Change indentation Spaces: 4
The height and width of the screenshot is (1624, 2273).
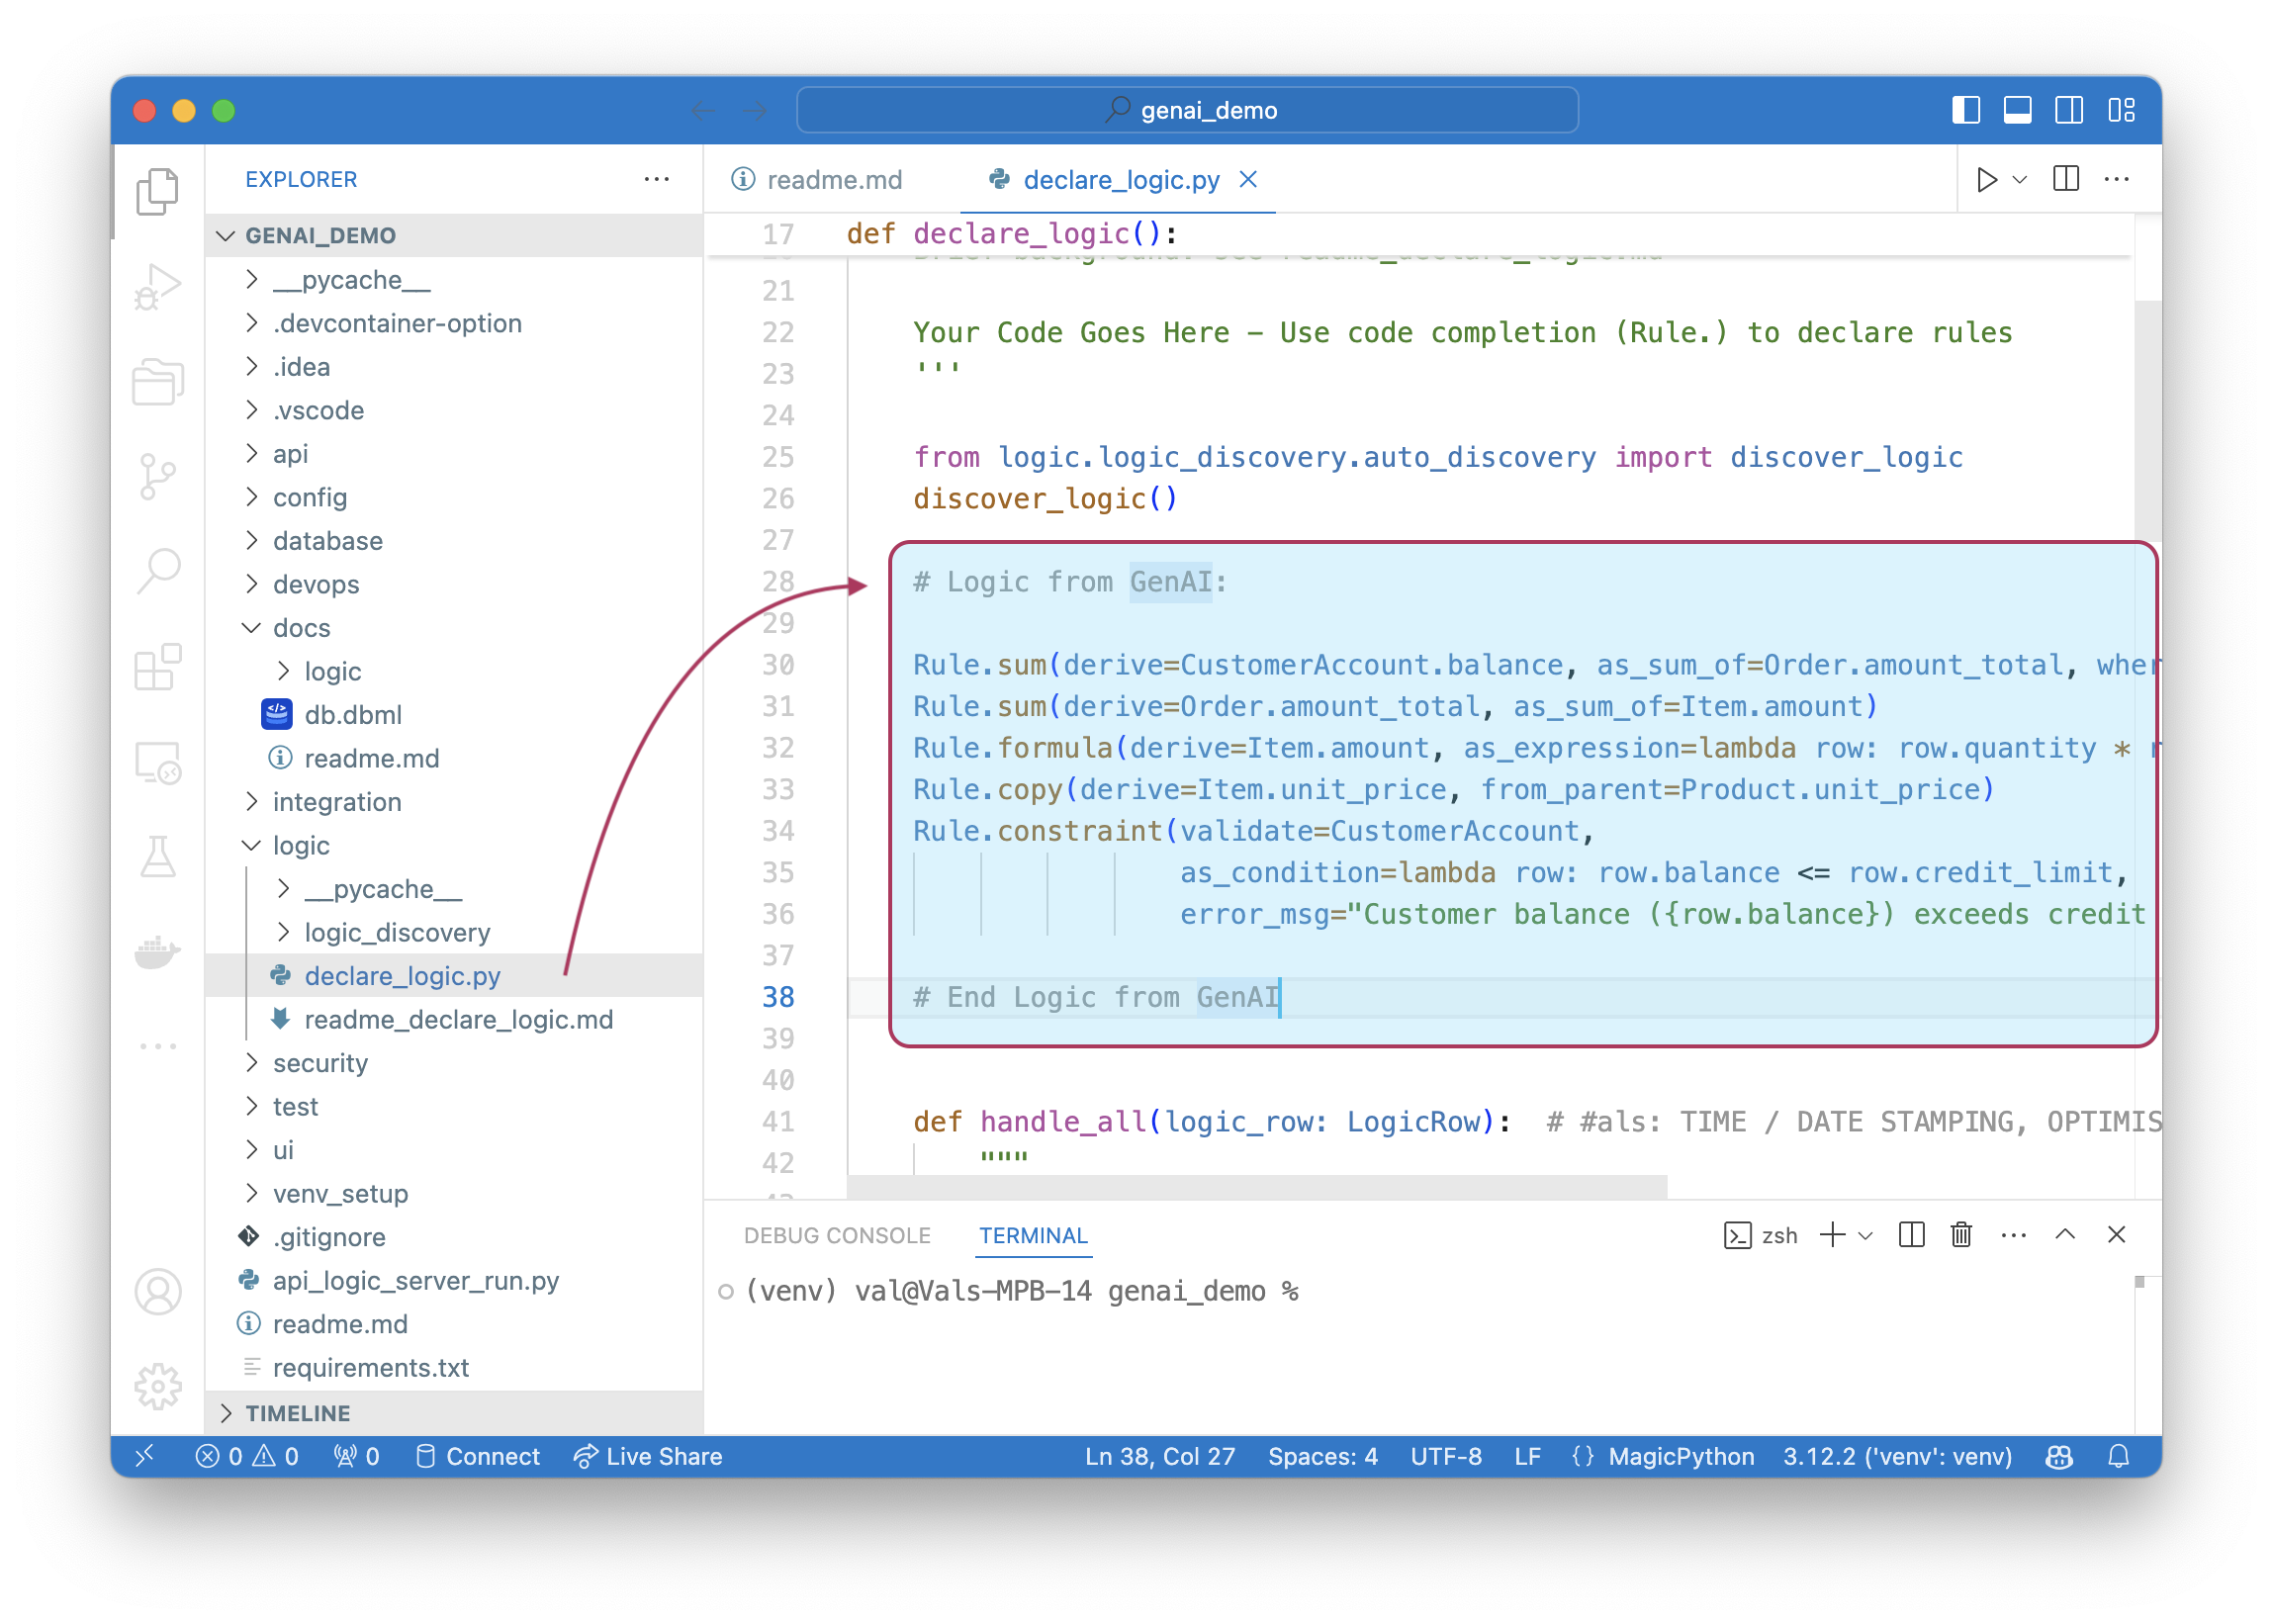coord(1322,1457)
